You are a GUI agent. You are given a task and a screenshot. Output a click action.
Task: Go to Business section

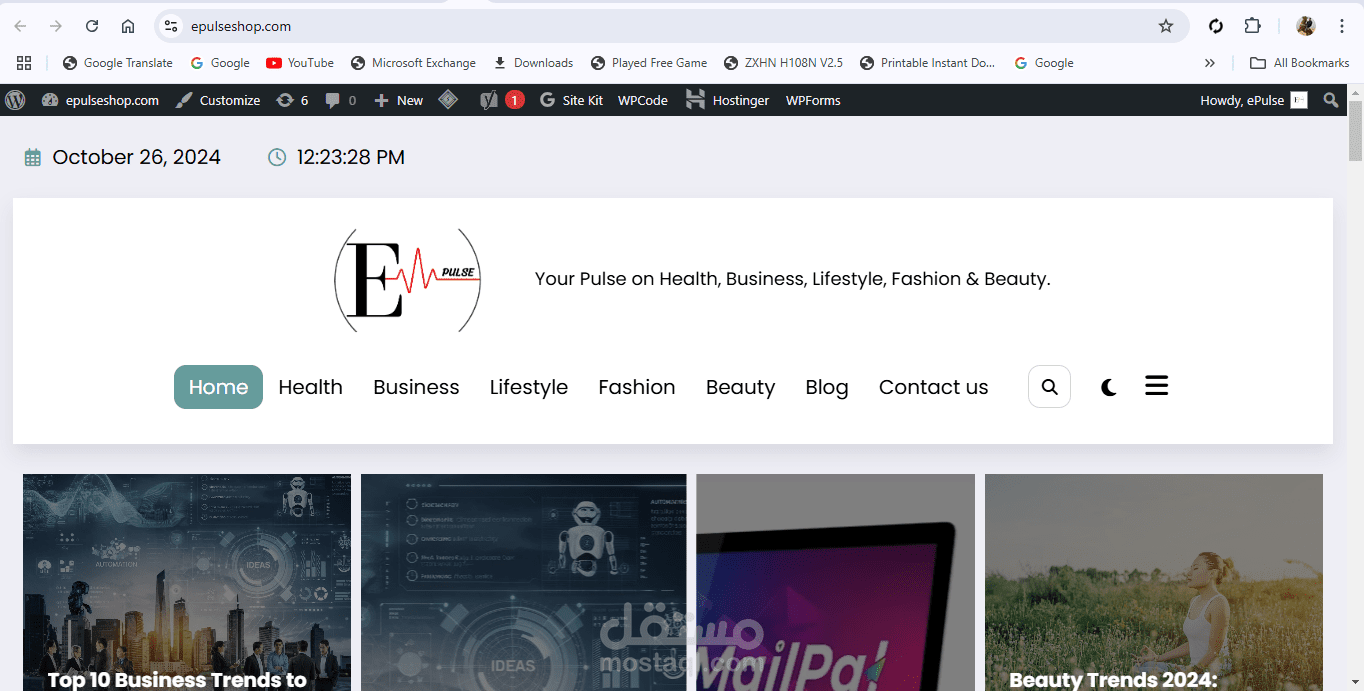point(416,387)
